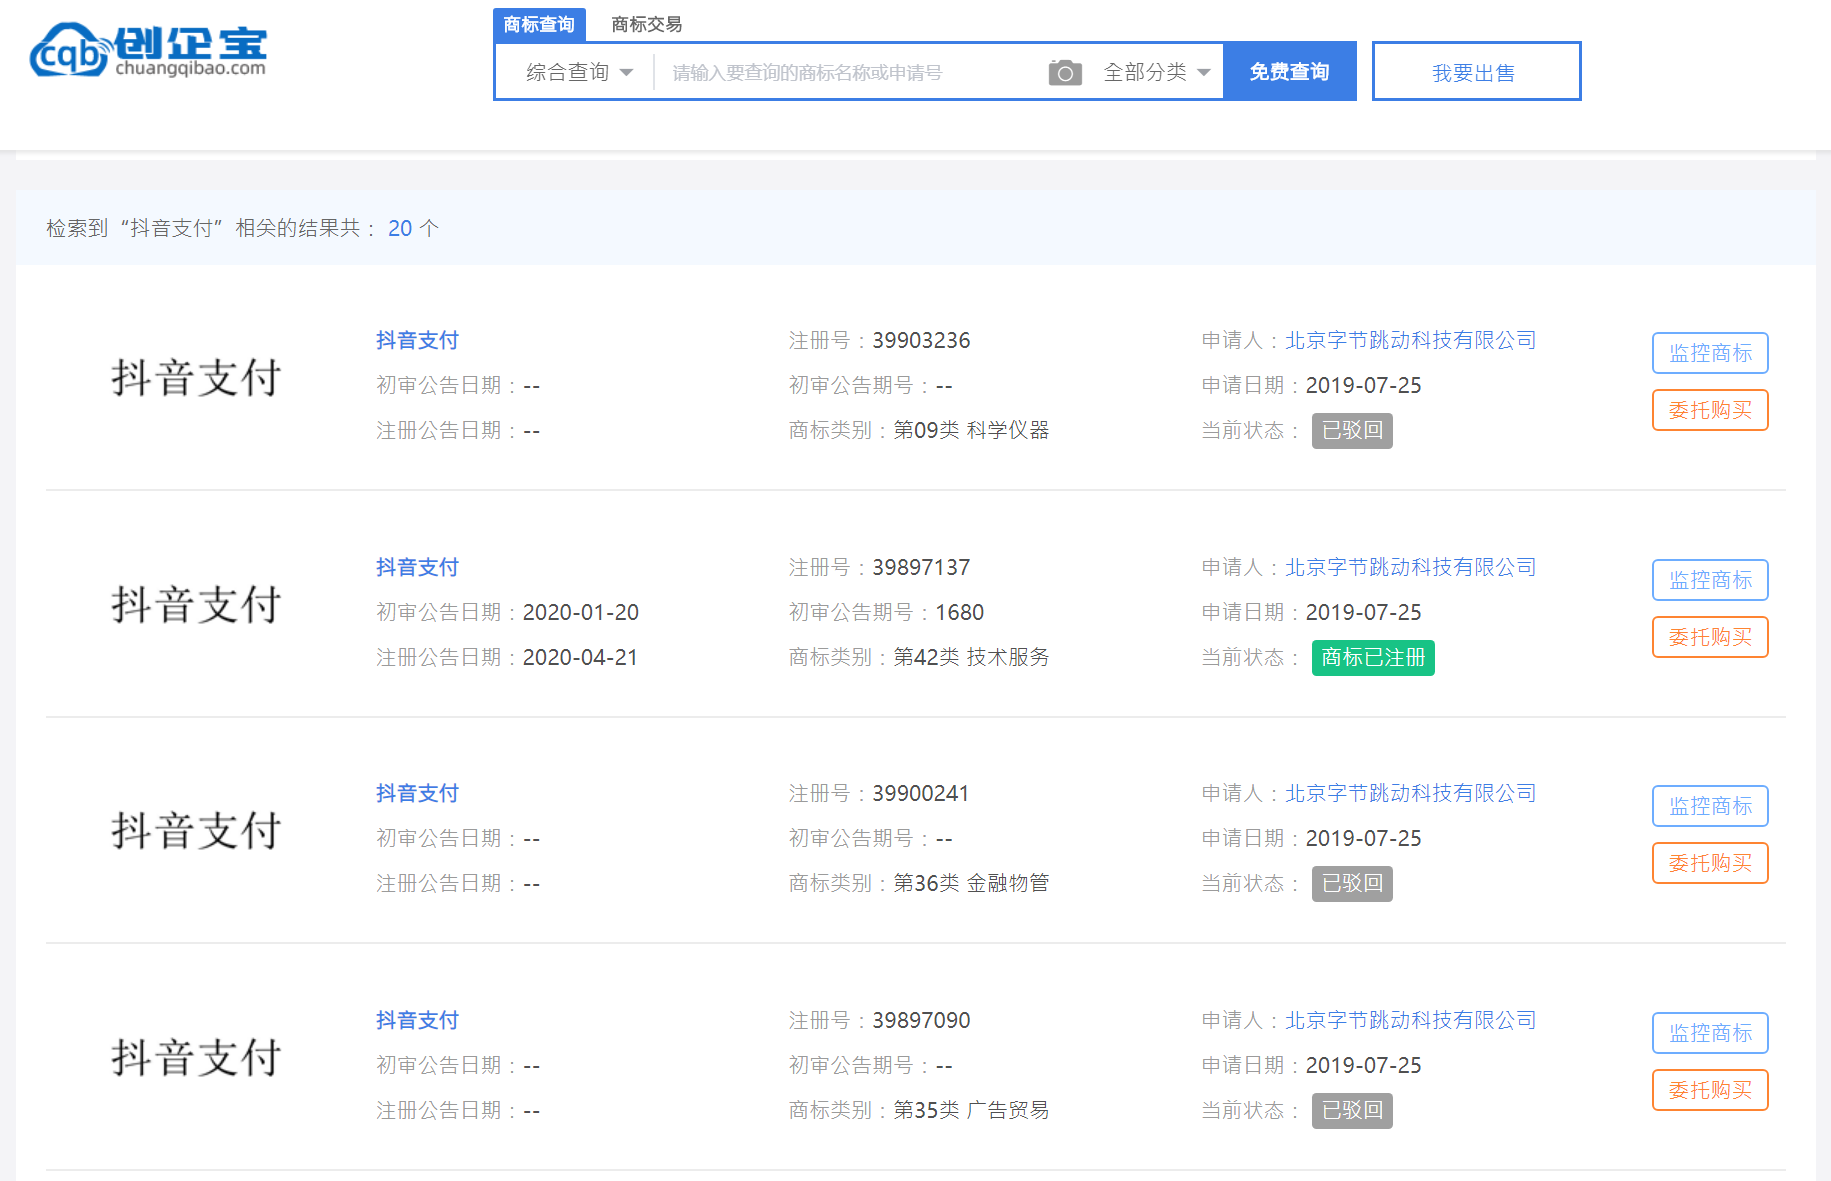
Task: Click the 免费查询 search button
Action: point(1289,71)
